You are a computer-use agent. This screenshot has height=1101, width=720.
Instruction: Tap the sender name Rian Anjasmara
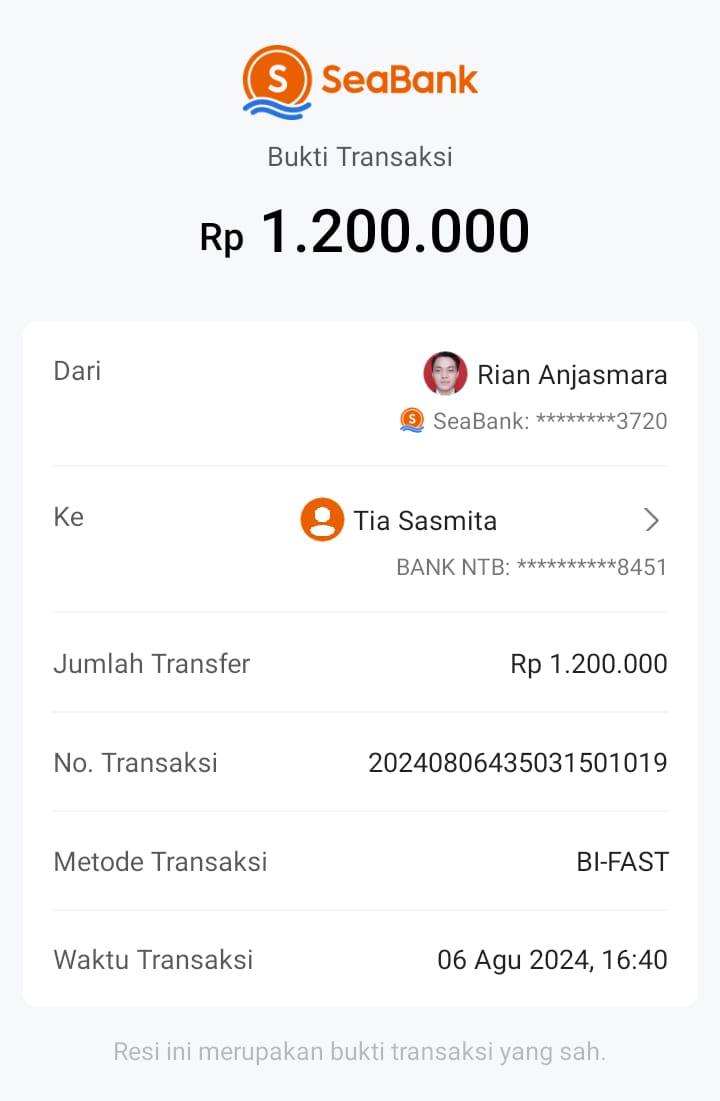point(572,375)
